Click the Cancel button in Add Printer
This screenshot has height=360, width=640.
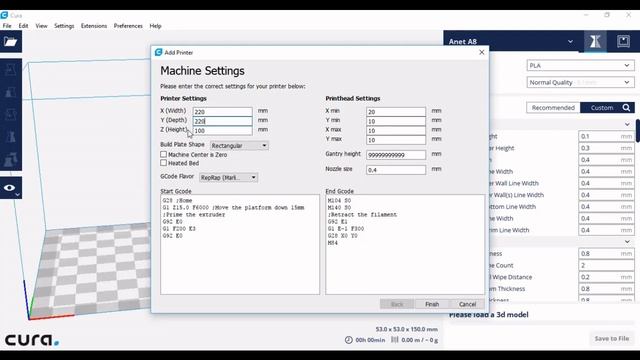tap(467, 304)
